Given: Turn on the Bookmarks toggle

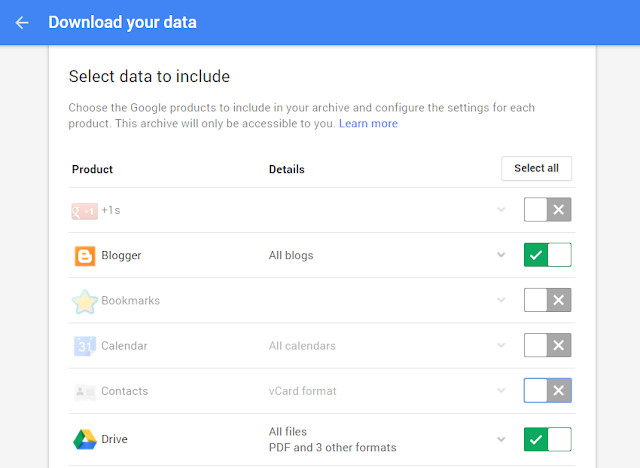Looking at the screenshot, I should [547, 300].
